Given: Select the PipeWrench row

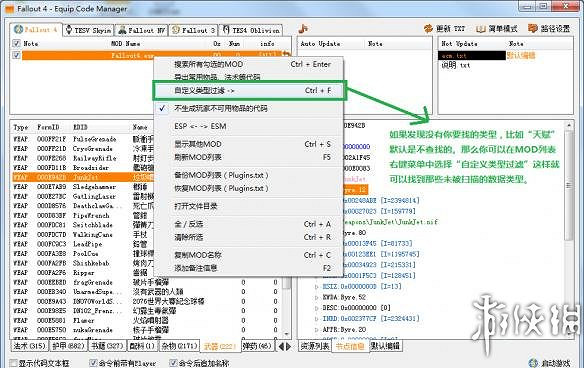Looking at the screenshot, I should click(x=83, y=215).
